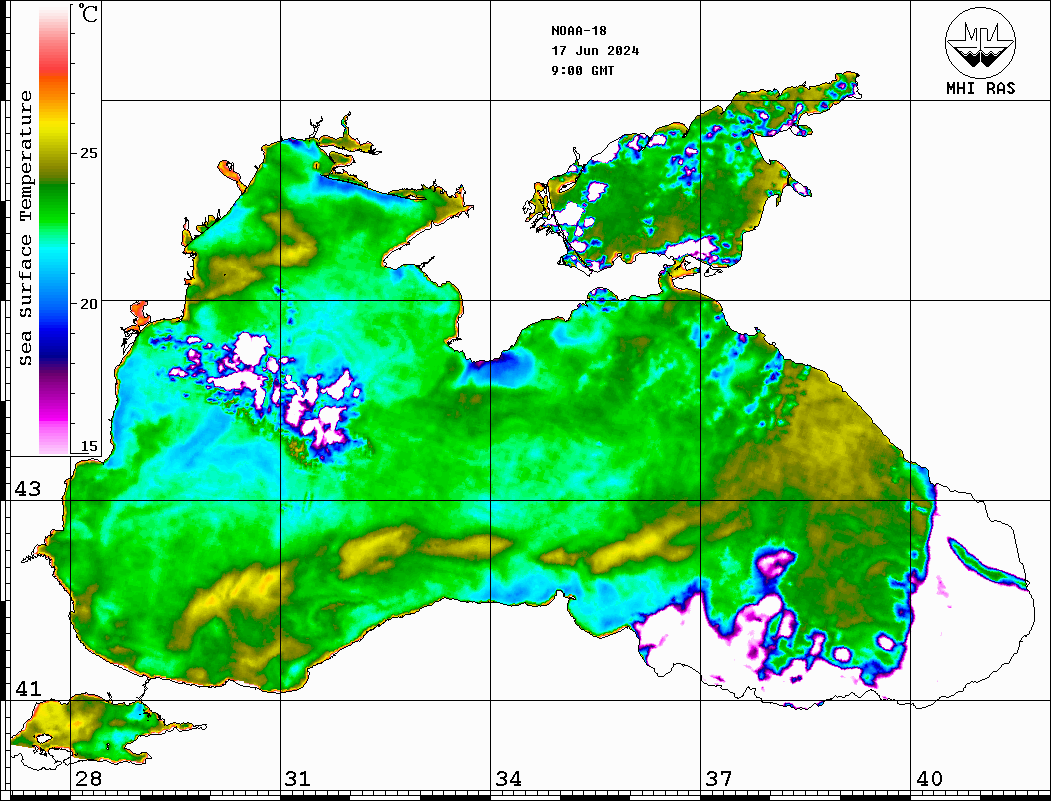The height and width of the screenshot is (801, 1051).
Task: Click the '17 Jun 2024' date text
Action: coord(595,51)
